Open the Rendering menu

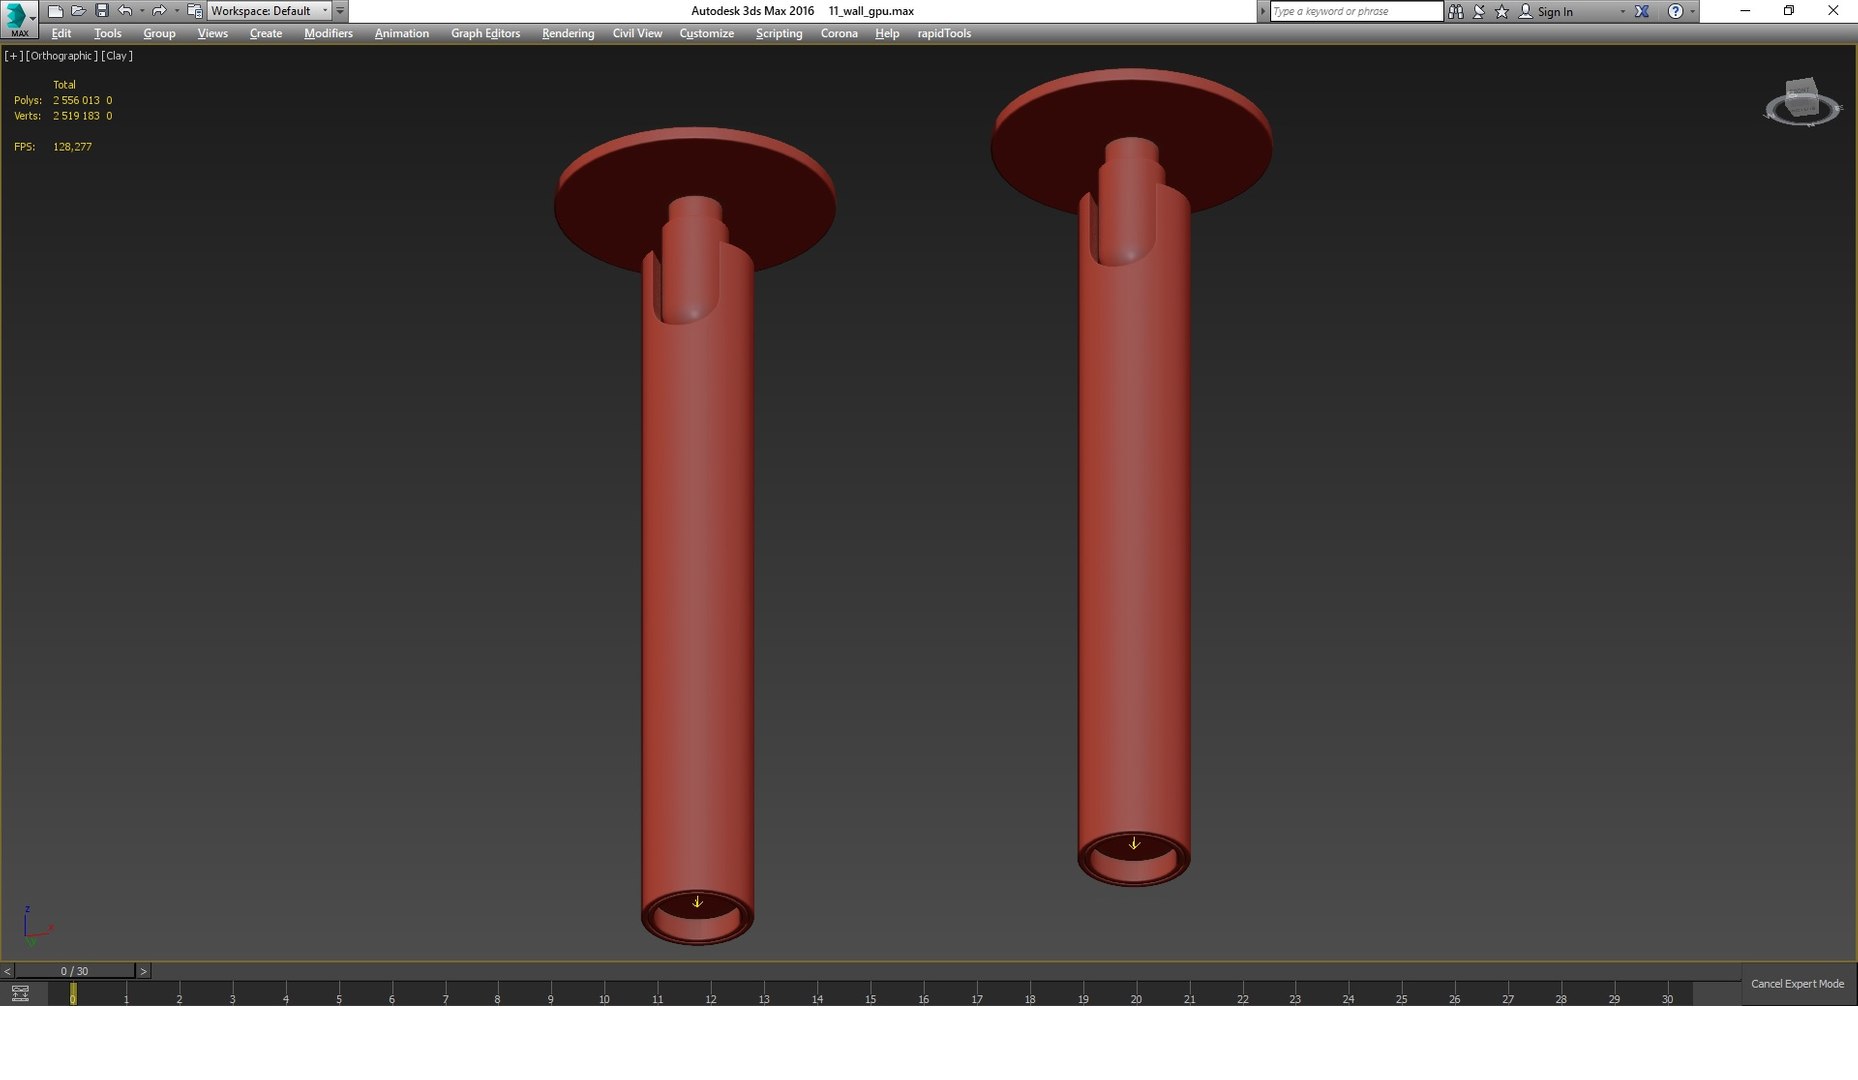click(567, 33)
